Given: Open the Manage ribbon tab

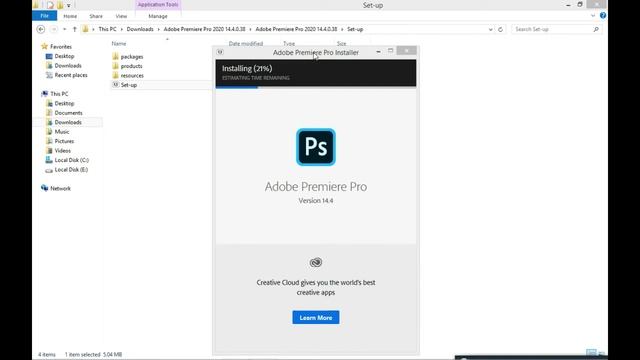Looking at the screenshot, I should click(x=158, y=16).
